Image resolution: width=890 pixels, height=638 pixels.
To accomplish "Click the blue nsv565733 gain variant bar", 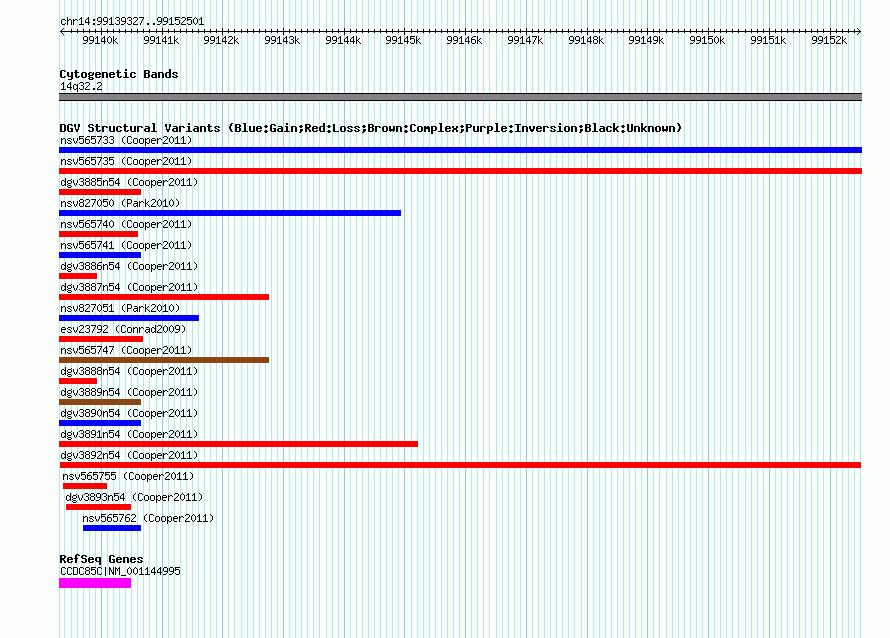I will click(x=460, y=150).
